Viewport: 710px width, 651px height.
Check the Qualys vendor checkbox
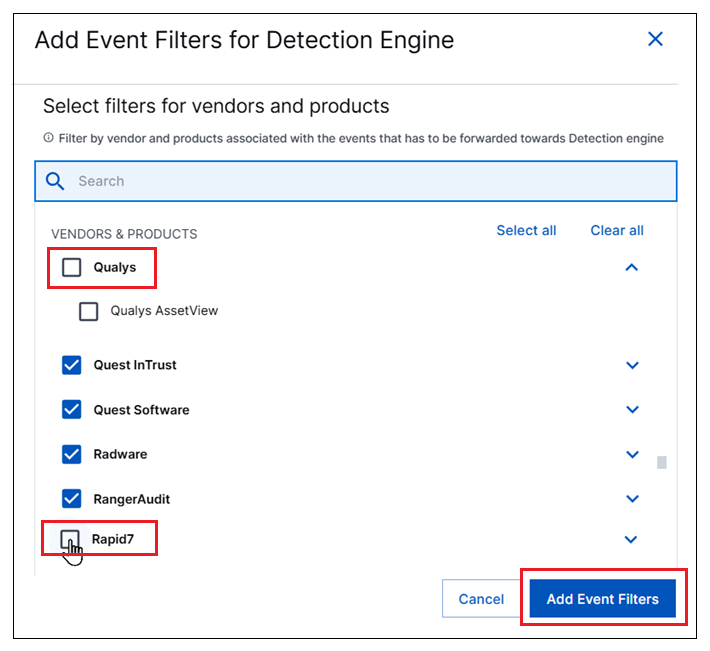[x=72, y=267]
